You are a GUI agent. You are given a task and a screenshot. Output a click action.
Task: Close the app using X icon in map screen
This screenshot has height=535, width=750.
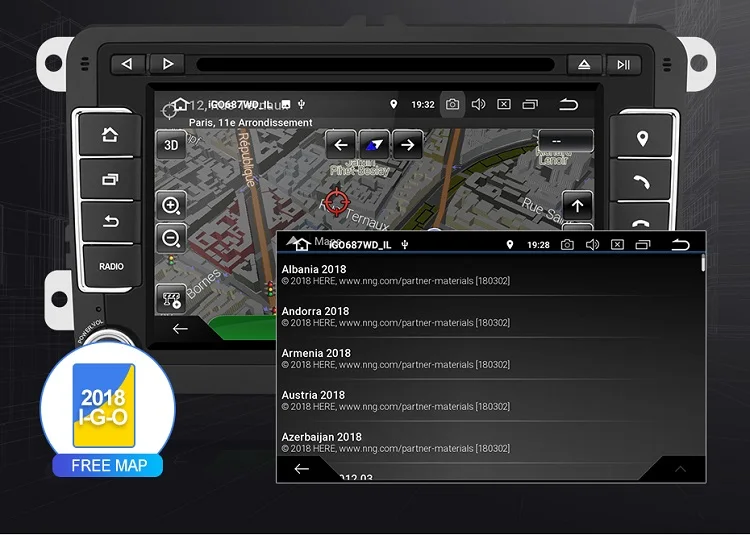click(x=504, y=104)
